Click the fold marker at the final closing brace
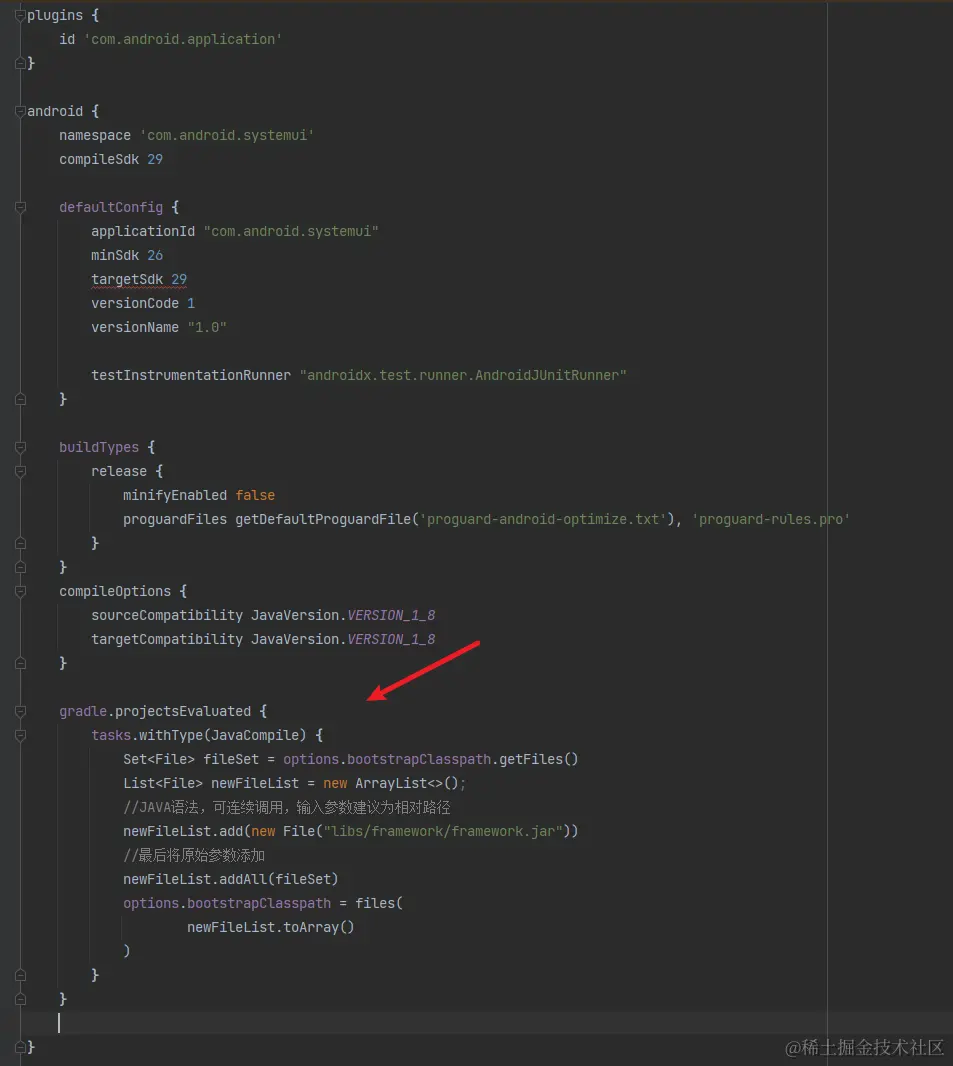 point(22,1046)
